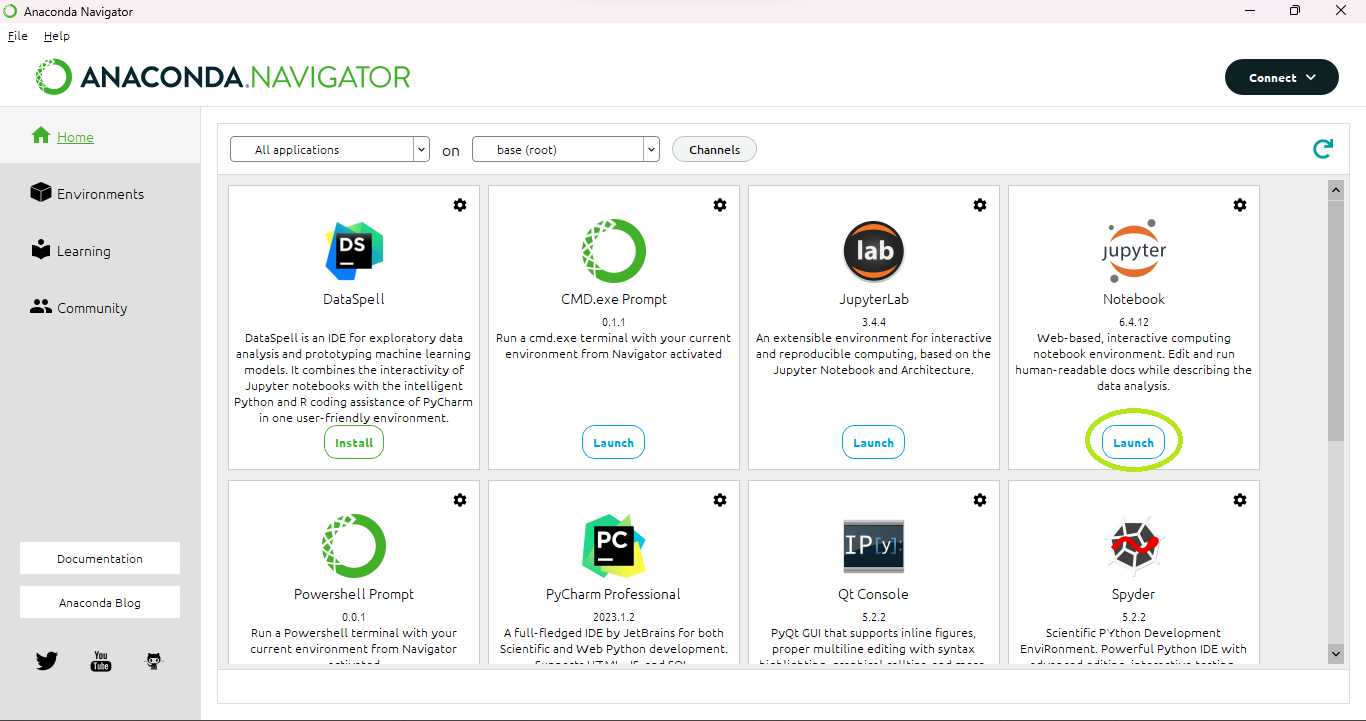Open the File menu
Viewport: 1366px width, 721px height.
point(18,36)
